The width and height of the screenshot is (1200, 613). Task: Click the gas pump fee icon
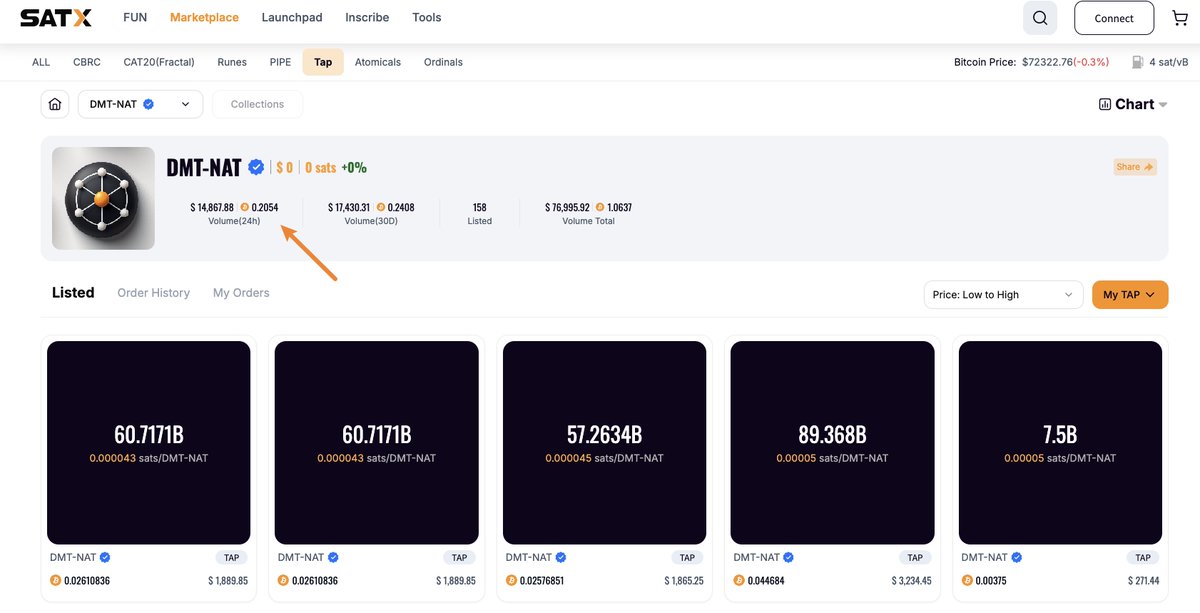point(1137,62)
